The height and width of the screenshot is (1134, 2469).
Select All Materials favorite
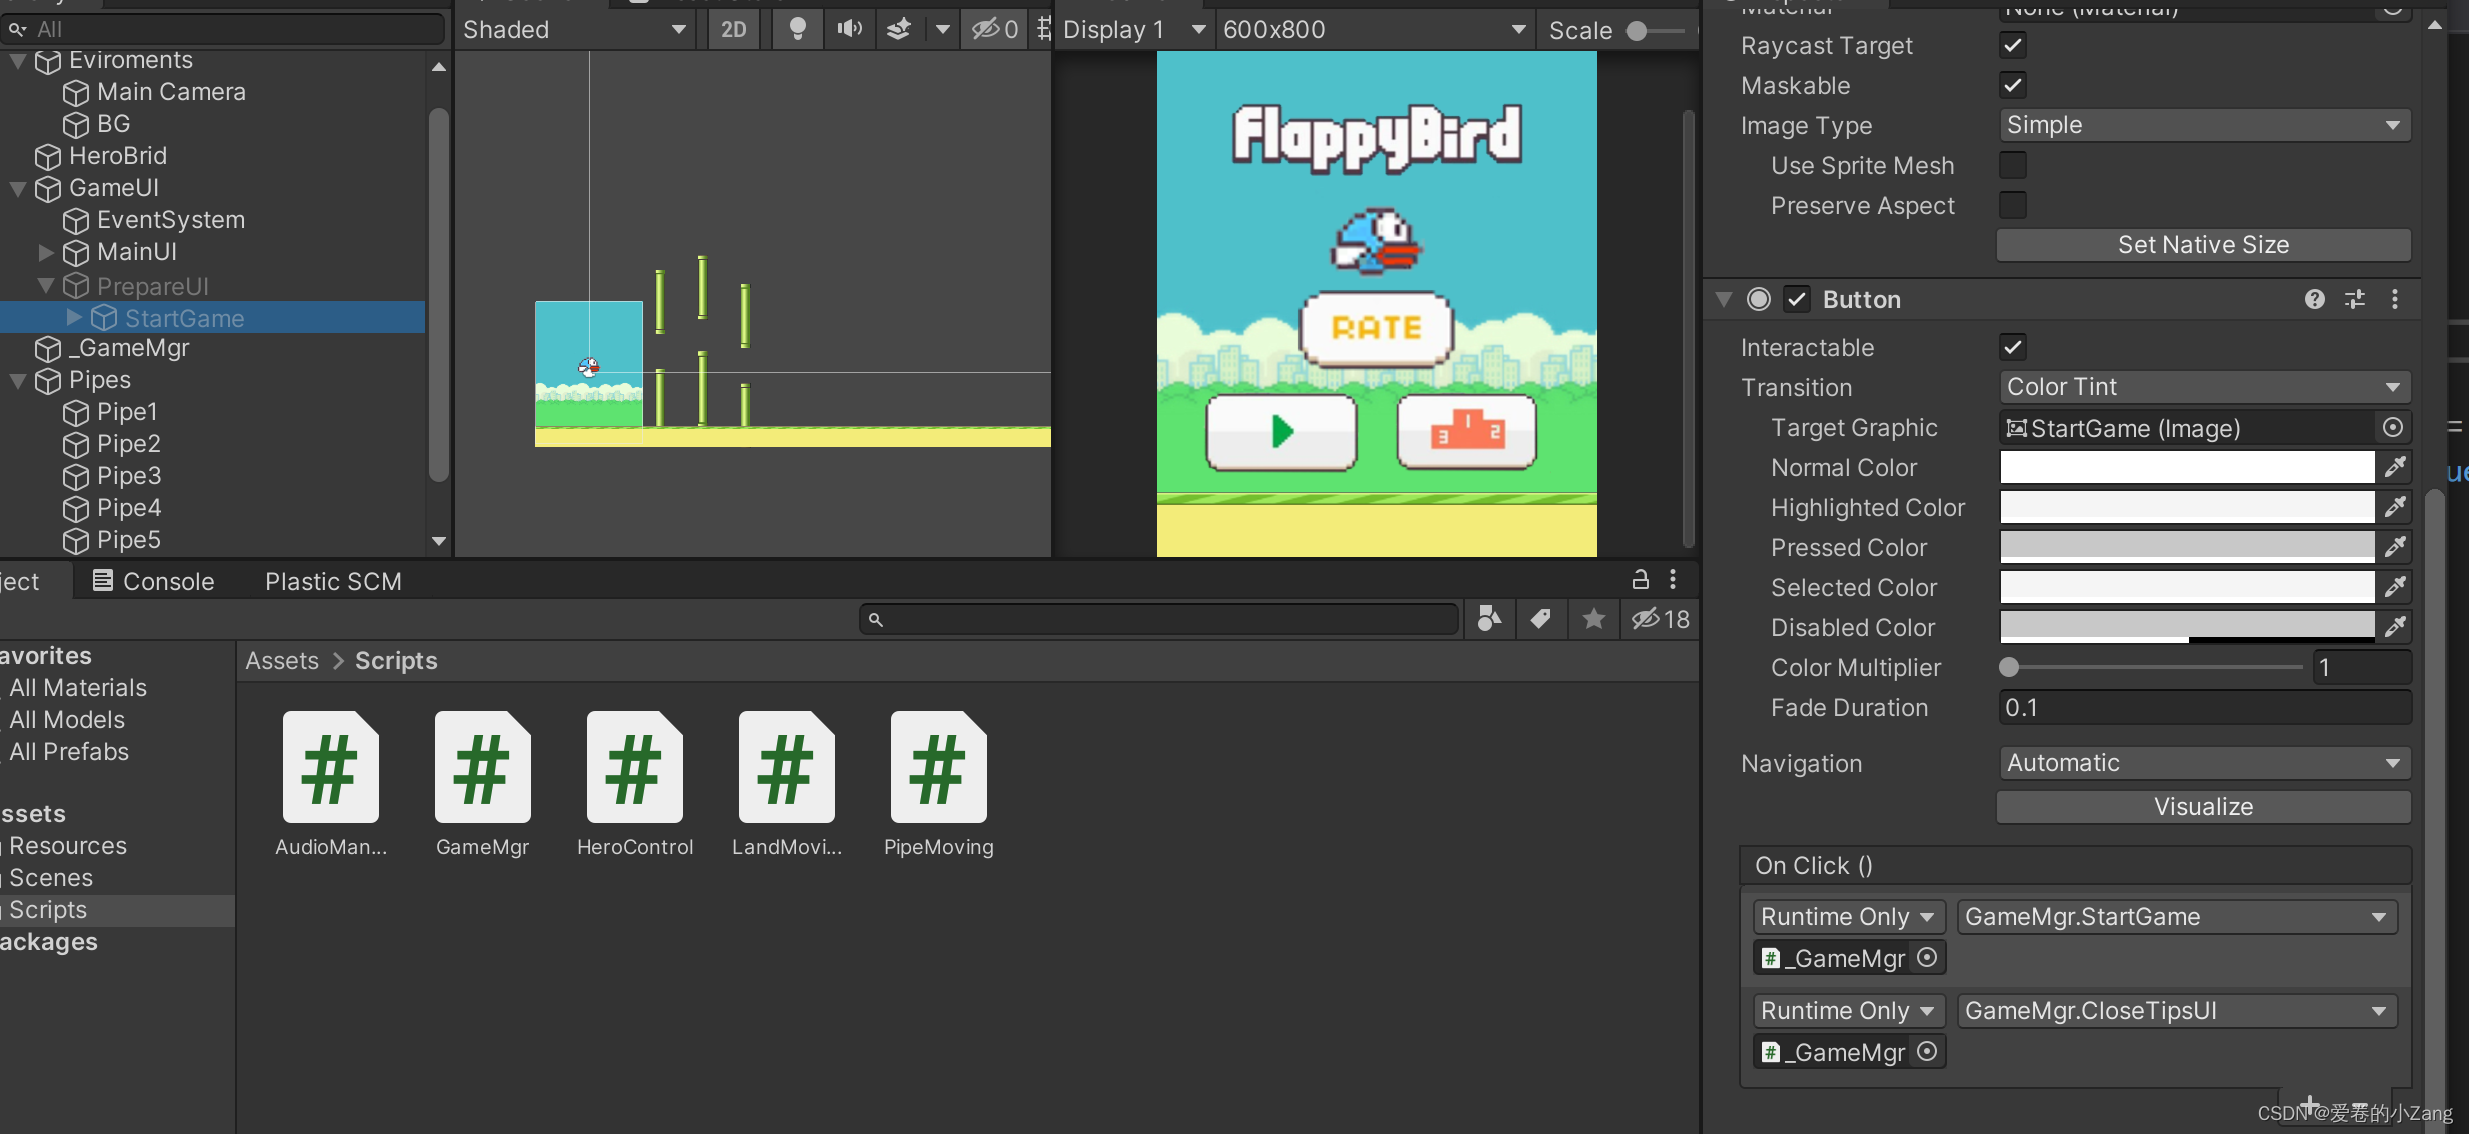click(x=78, y=688)
